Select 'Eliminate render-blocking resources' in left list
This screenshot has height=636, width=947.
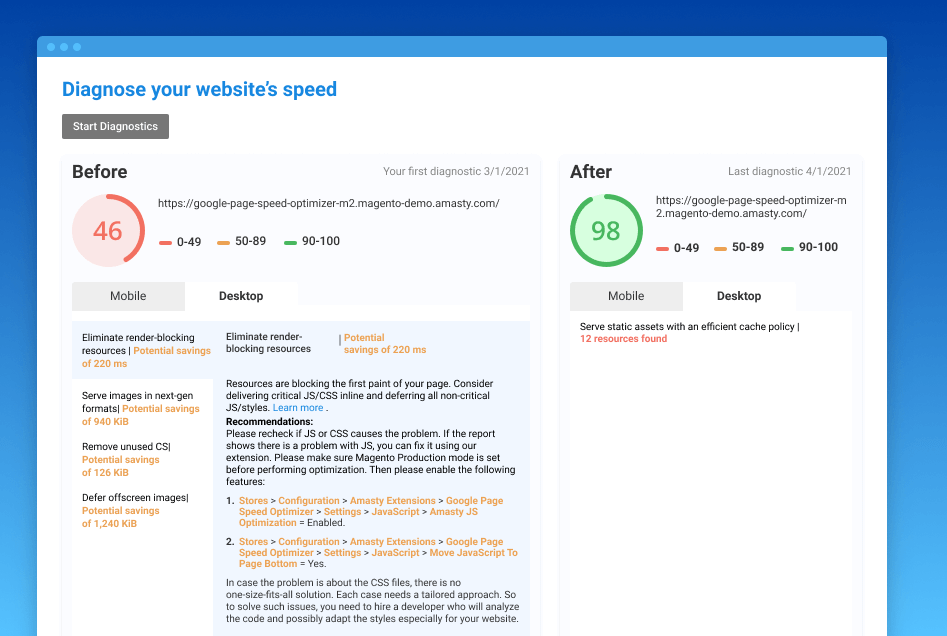click(142, 350)
